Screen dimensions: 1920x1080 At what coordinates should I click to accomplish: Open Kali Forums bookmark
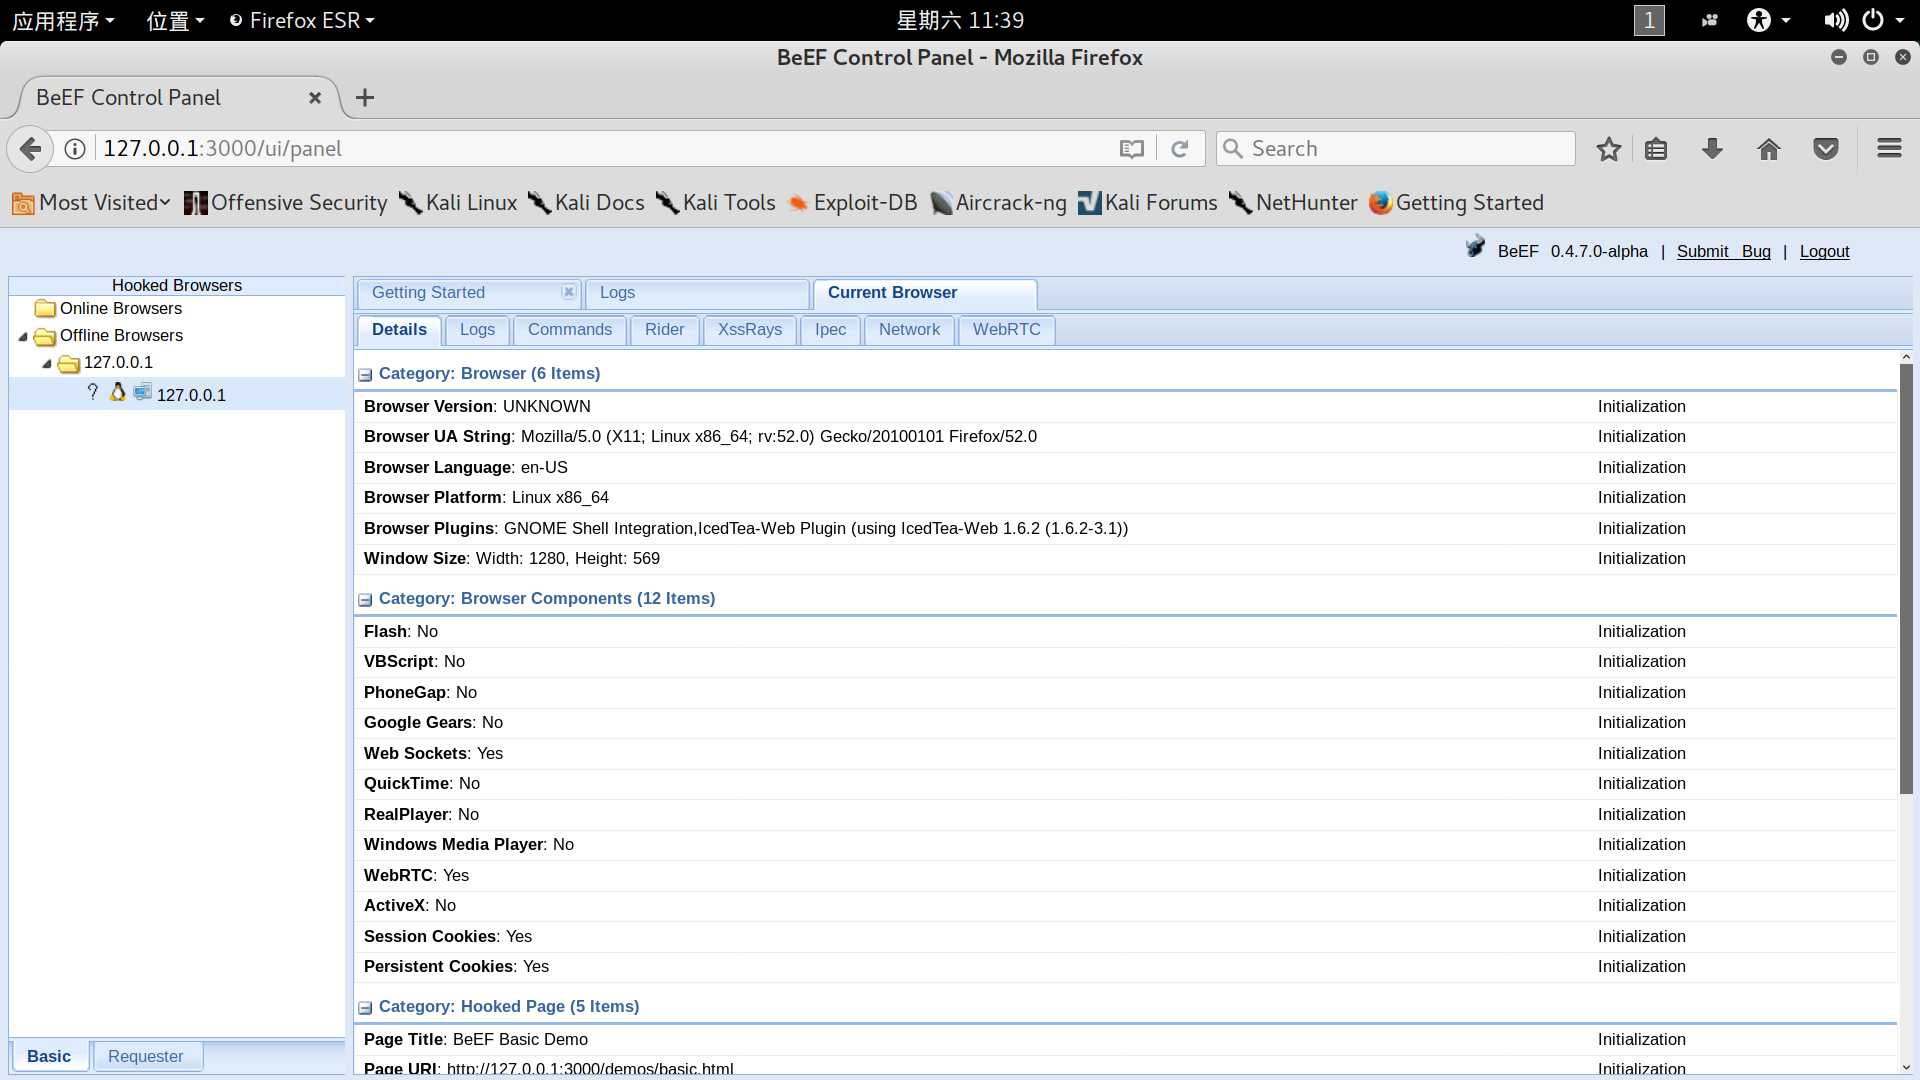(1148, 203)
